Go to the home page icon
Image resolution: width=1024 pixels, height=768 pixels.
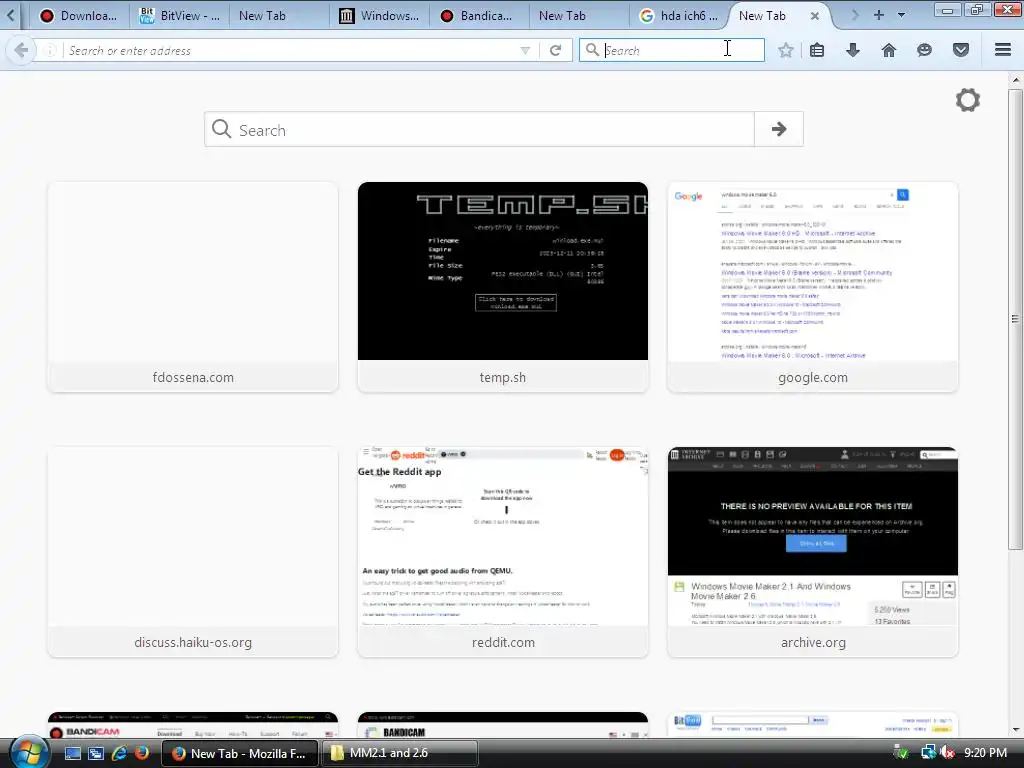889,50
